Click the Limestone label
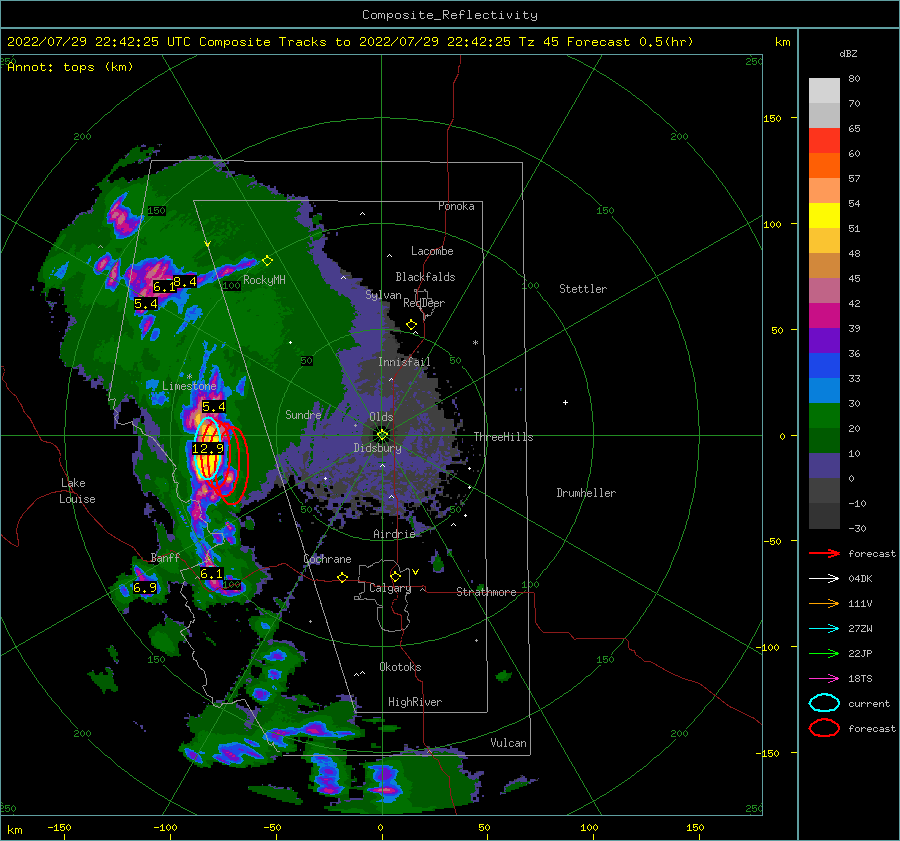 click(x=189, y=386)
